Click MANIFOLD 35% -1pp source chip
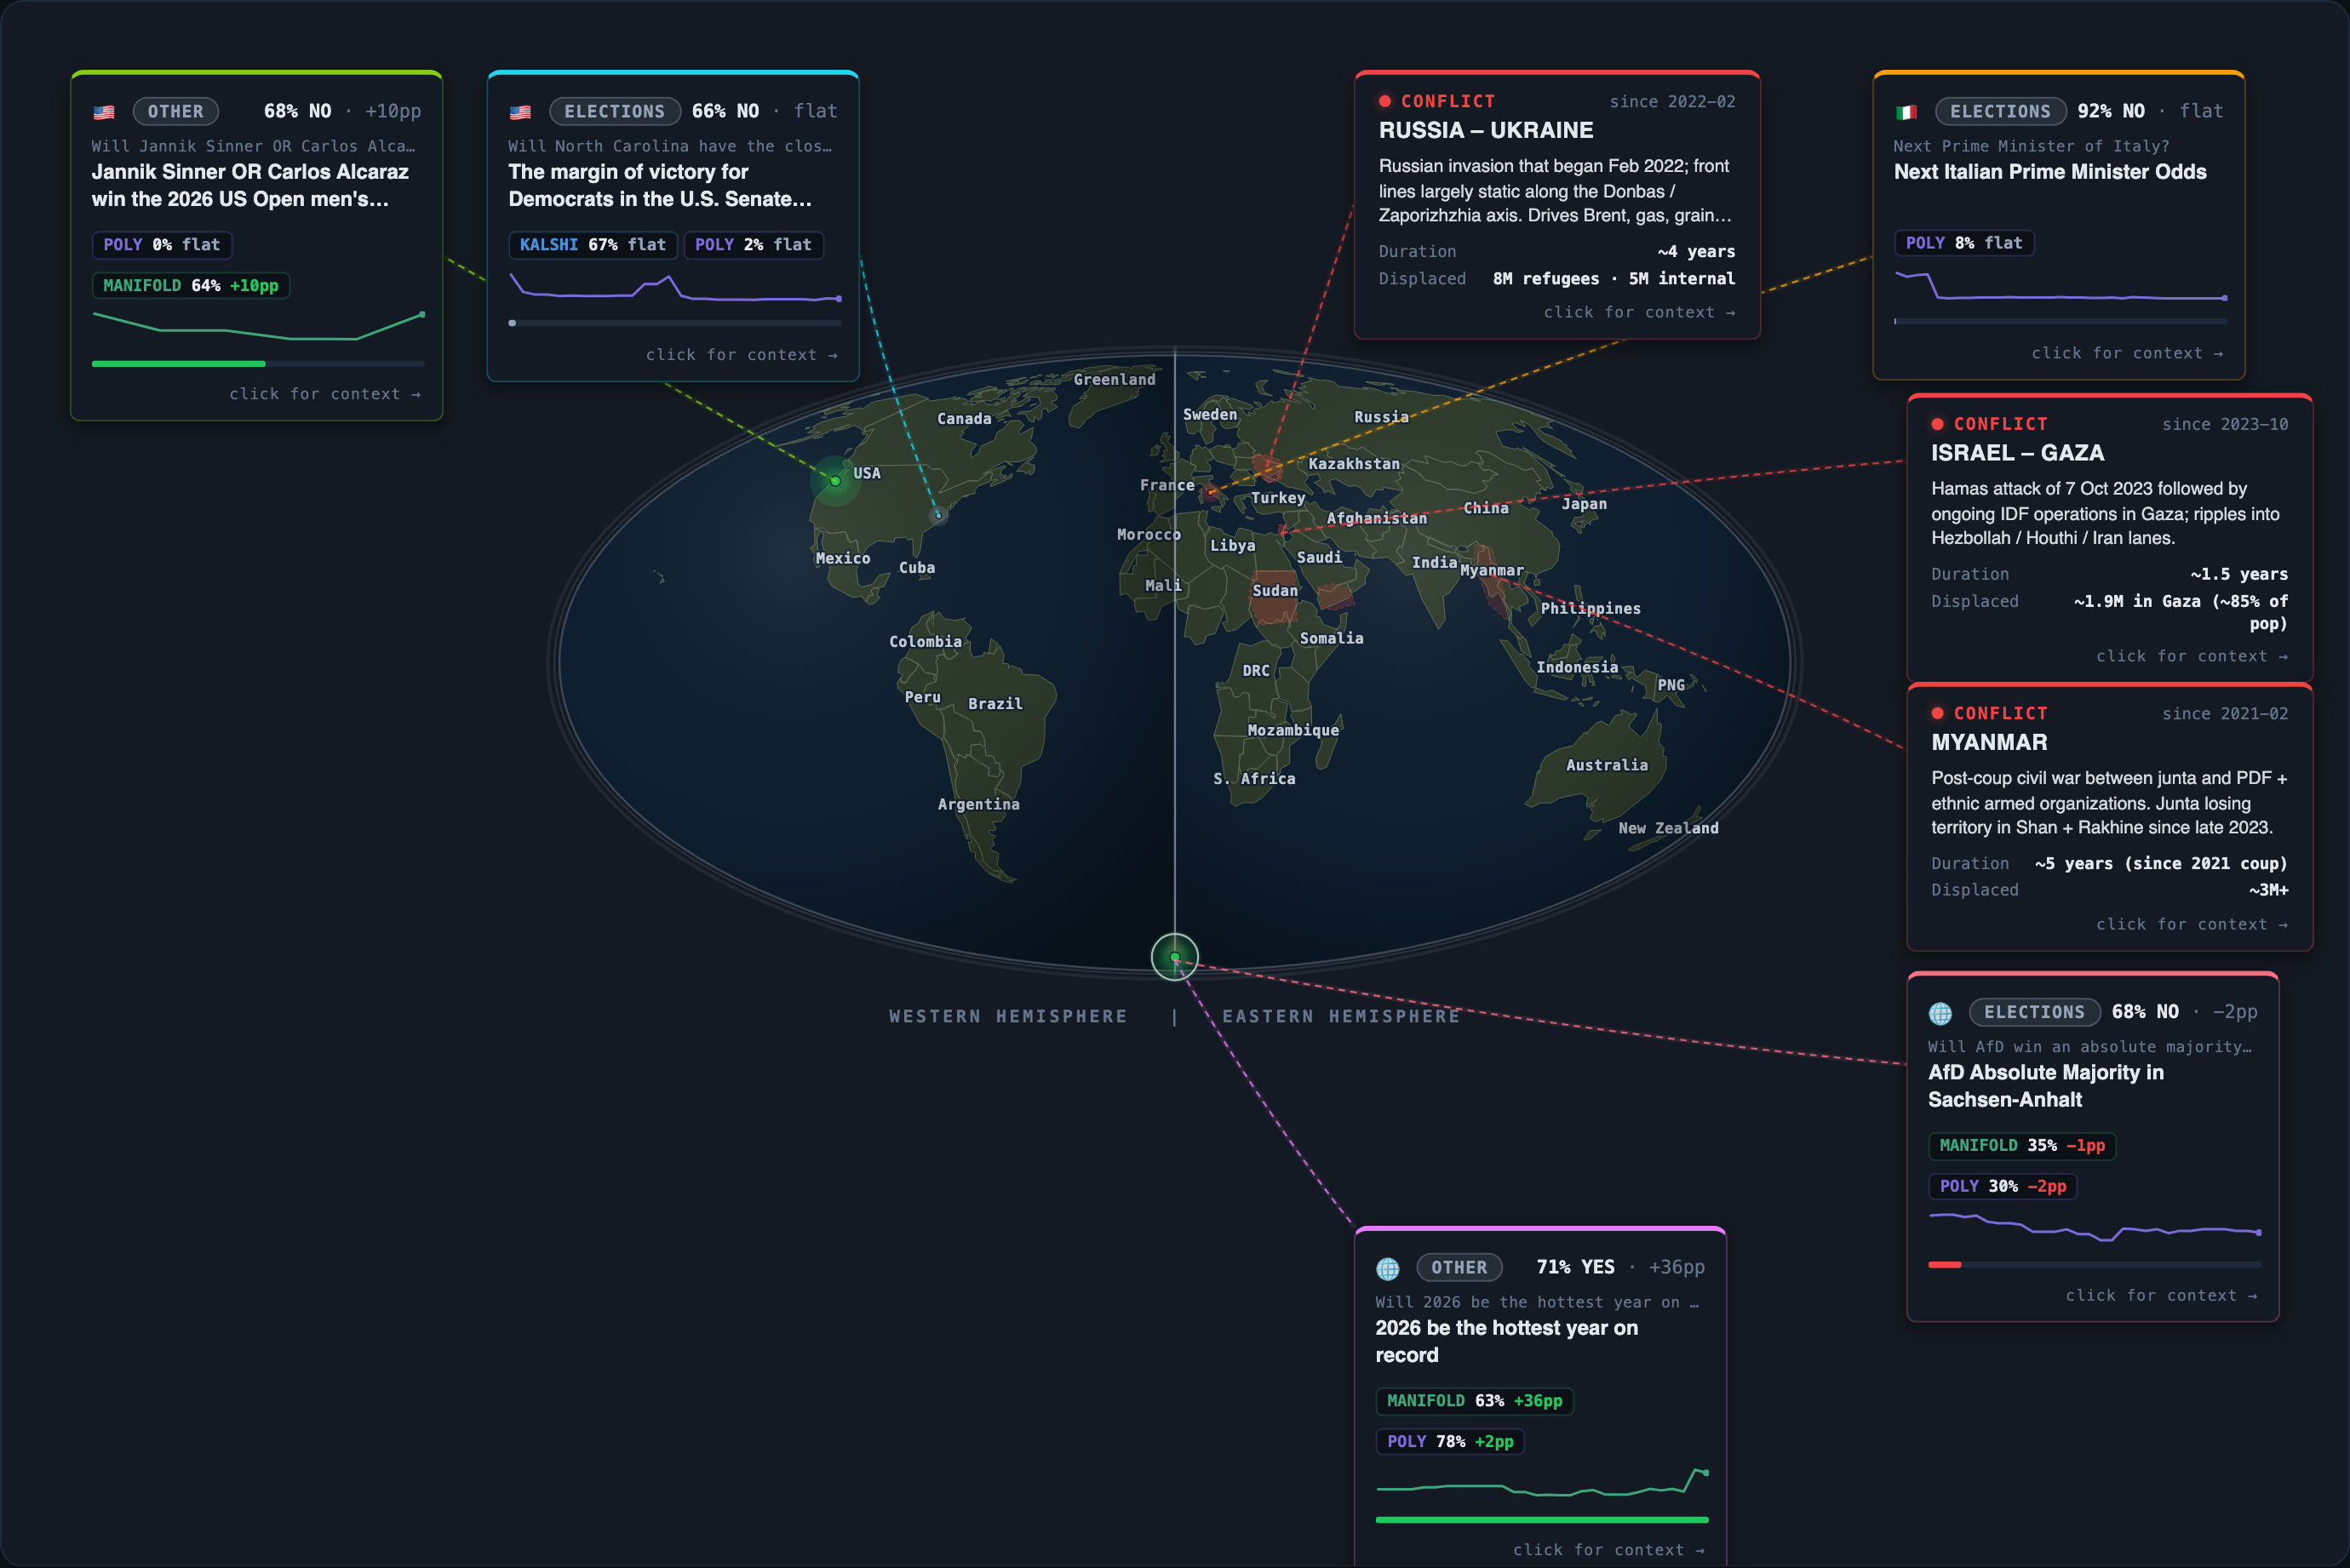The width and height of the screenshot is (2350, 1568). pos(2022,1146)
